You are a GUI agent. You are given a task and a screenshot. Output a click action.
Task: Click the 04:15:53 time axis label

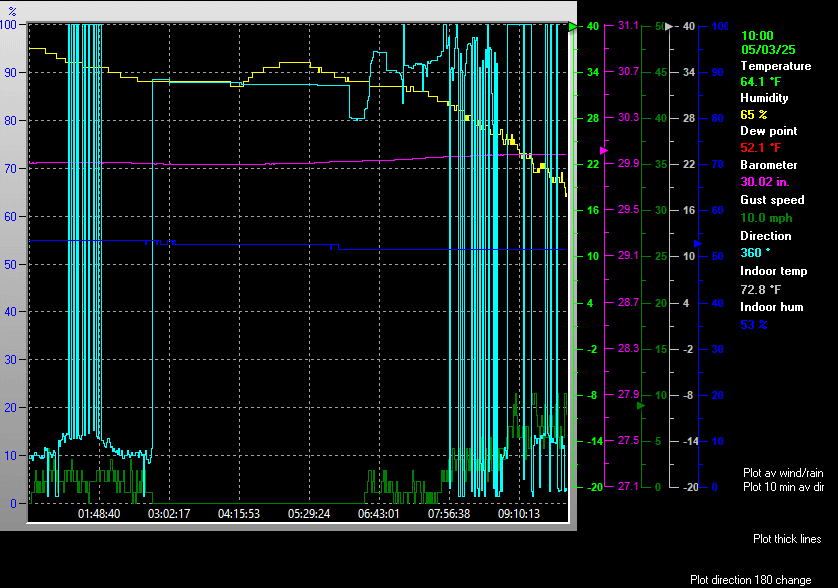(239, 514)
